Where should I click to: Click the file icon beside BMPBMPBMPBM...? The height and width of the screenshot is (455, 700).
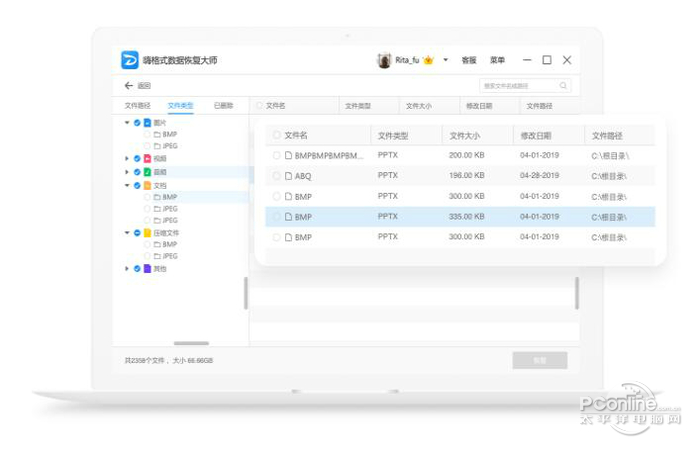pos(288,155)
